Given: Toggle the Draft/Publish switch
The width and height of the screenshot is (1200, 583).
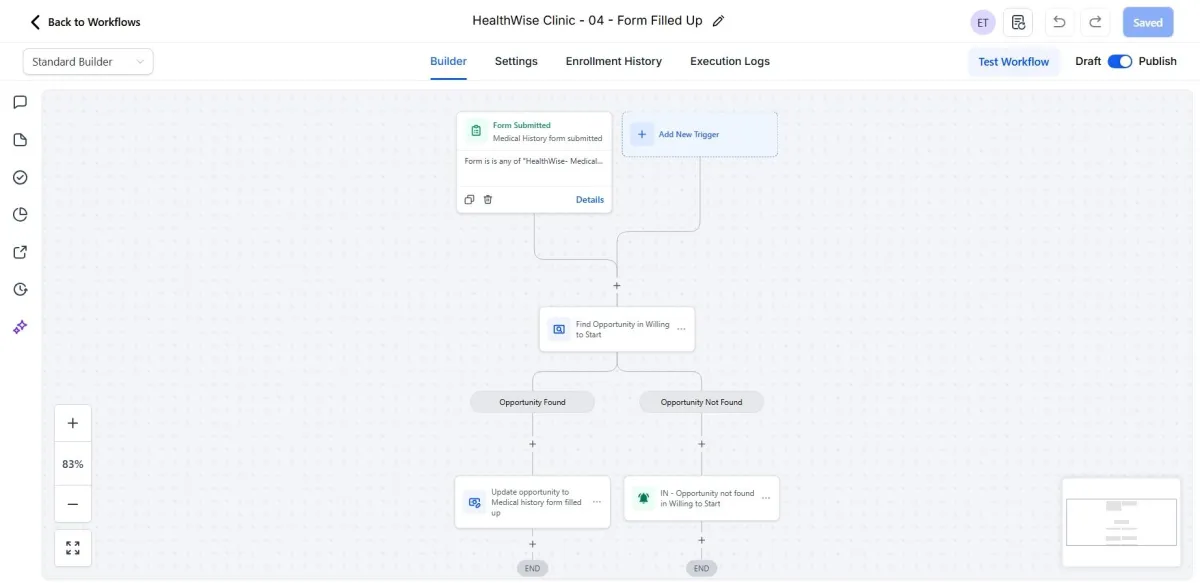Looking at the screenshot, I should click(1120, 62).
